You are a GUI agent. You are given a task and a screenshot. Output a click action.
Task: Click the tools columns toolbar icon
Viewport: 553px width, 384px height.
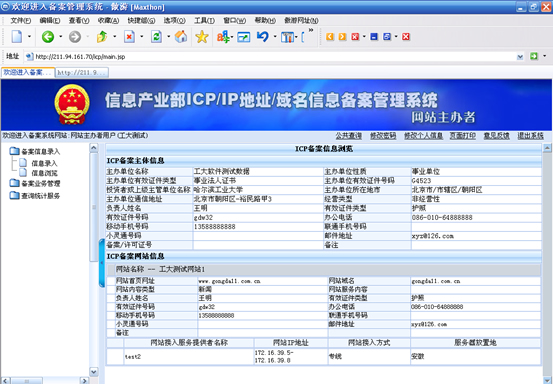287,37
